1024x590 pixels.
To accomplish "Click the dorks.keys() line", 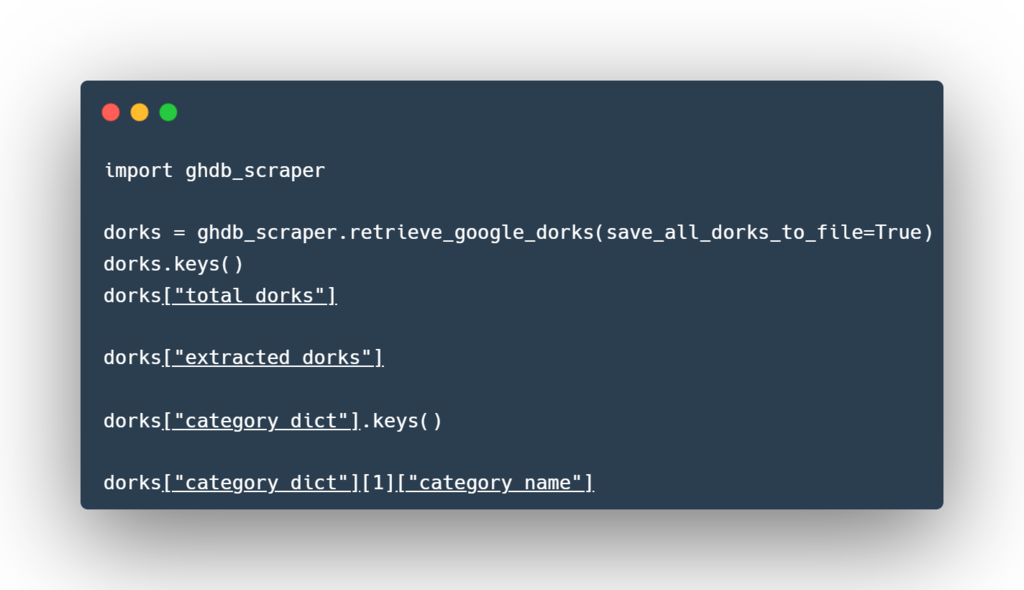I will click(x=173, y=264).
